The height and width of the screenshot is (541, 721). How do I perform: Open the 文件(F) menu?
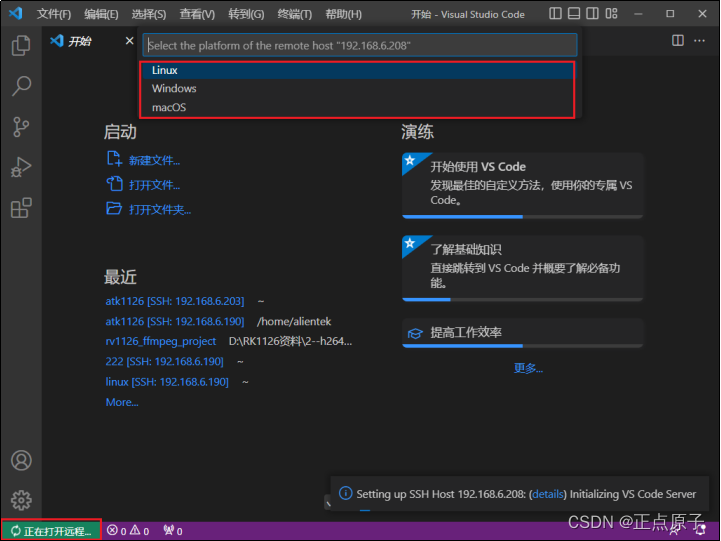(x=54, y=14)
